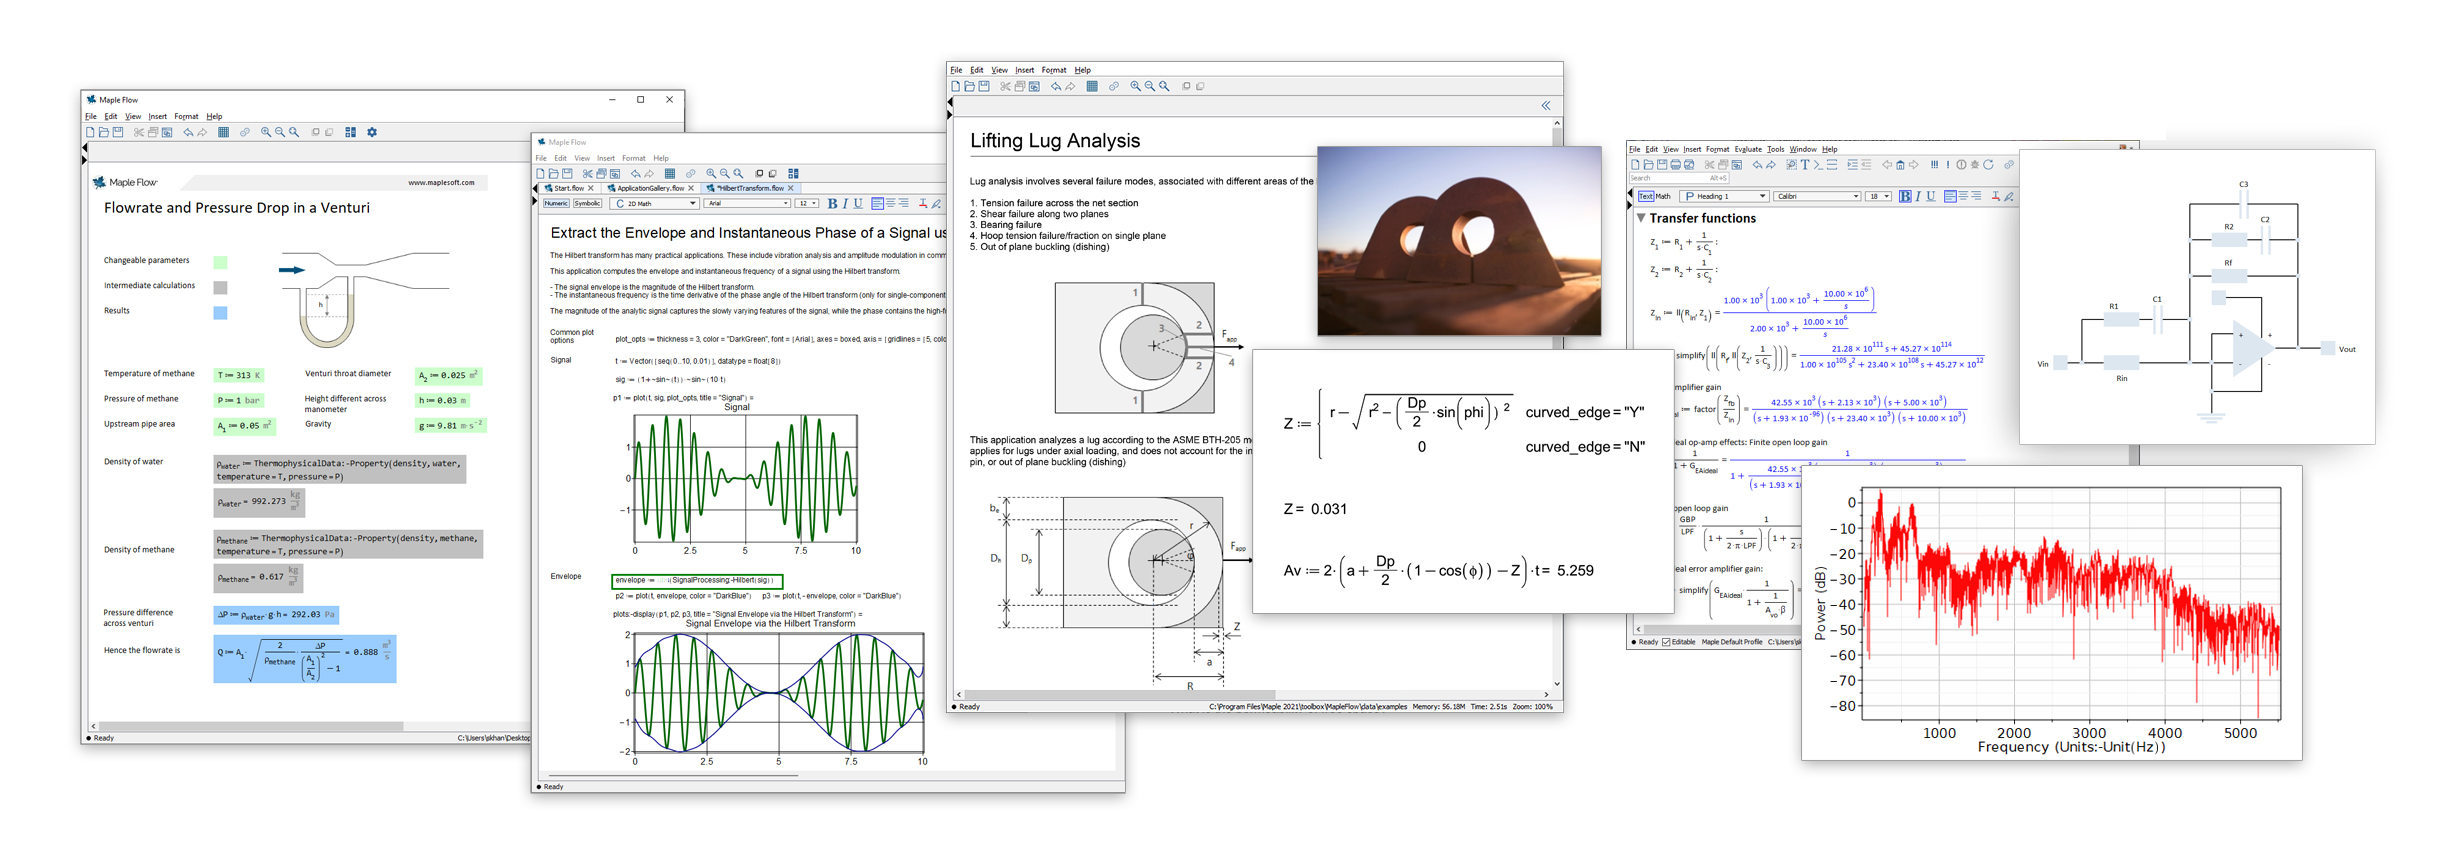This screenshot has height=866, width=2441.
Task: Click zoom to default in Lifting Lug toolbar
Action: click(x=1164, y=86)
